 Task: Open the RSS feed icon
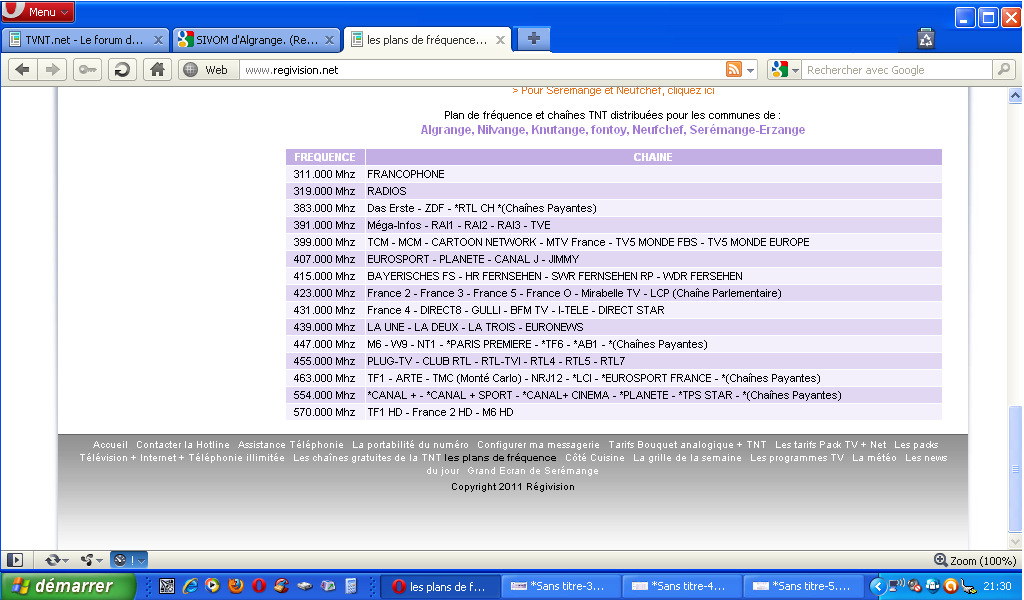(x=734, y=69)
